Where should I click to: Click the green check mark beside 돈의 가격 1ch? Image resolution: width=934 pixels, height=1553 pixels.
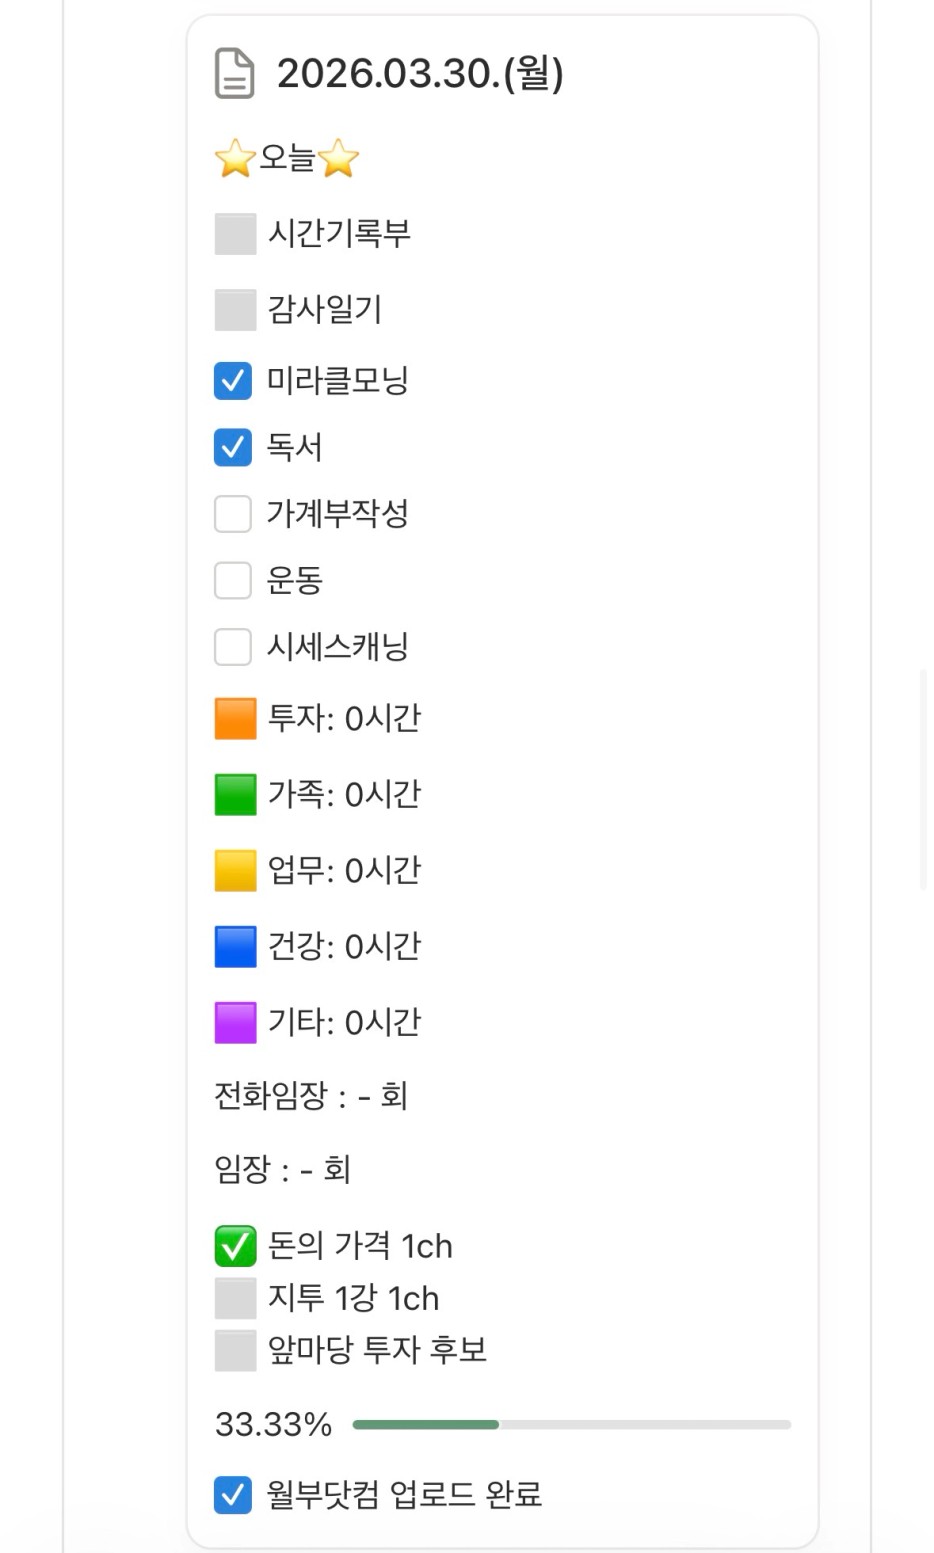235,1247
